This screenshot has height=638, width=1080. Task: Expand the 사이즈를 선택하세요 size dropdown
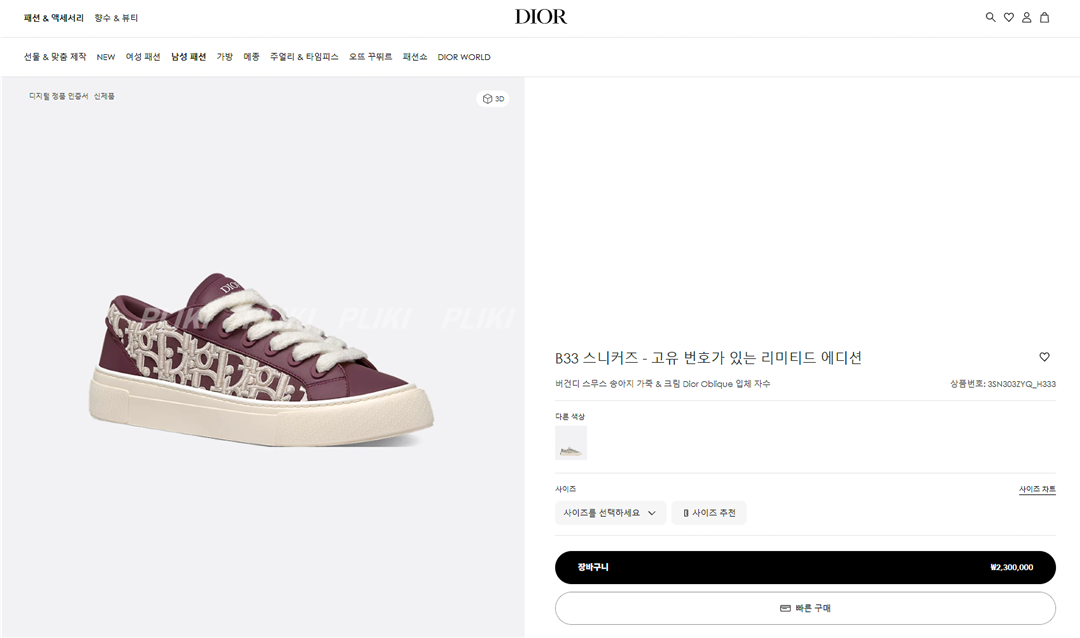click(610, 513)
